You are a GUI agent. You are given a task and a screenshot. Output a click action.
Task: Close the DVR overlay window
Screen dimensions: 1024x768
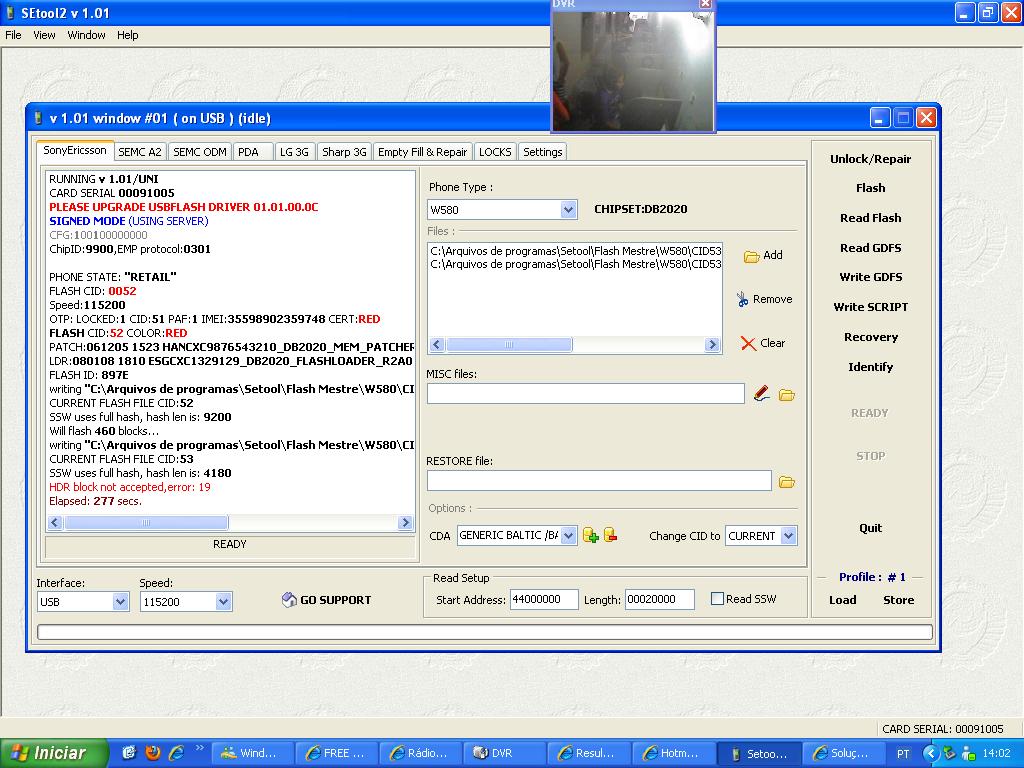pyautogui.click(x=705, y=4)
